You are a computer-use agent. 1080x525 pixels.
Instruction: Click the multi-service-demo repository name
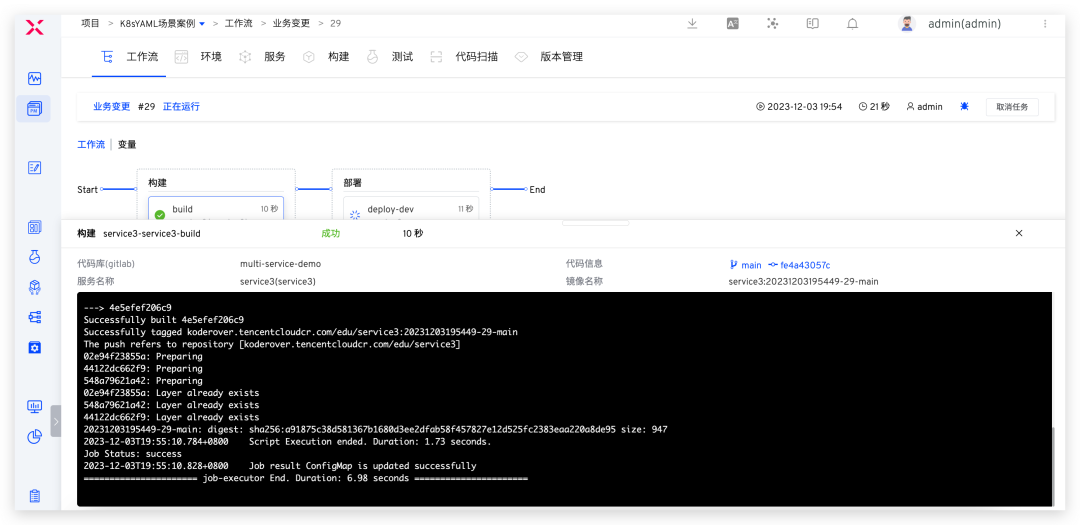tap(280, 264)
